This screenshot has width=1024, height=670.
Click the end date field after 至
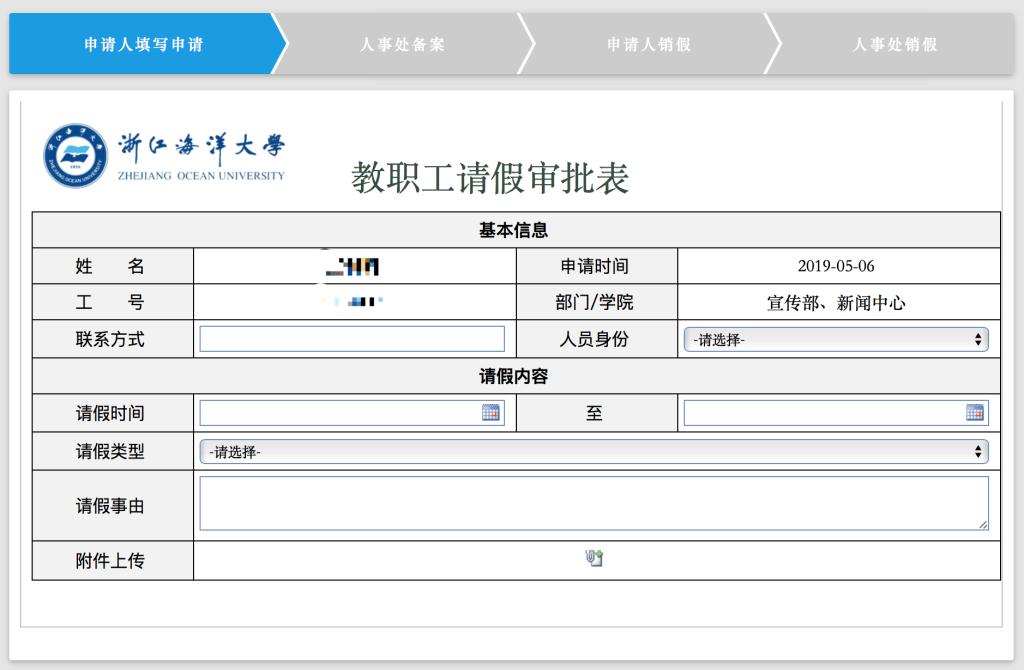coord(823,412)
